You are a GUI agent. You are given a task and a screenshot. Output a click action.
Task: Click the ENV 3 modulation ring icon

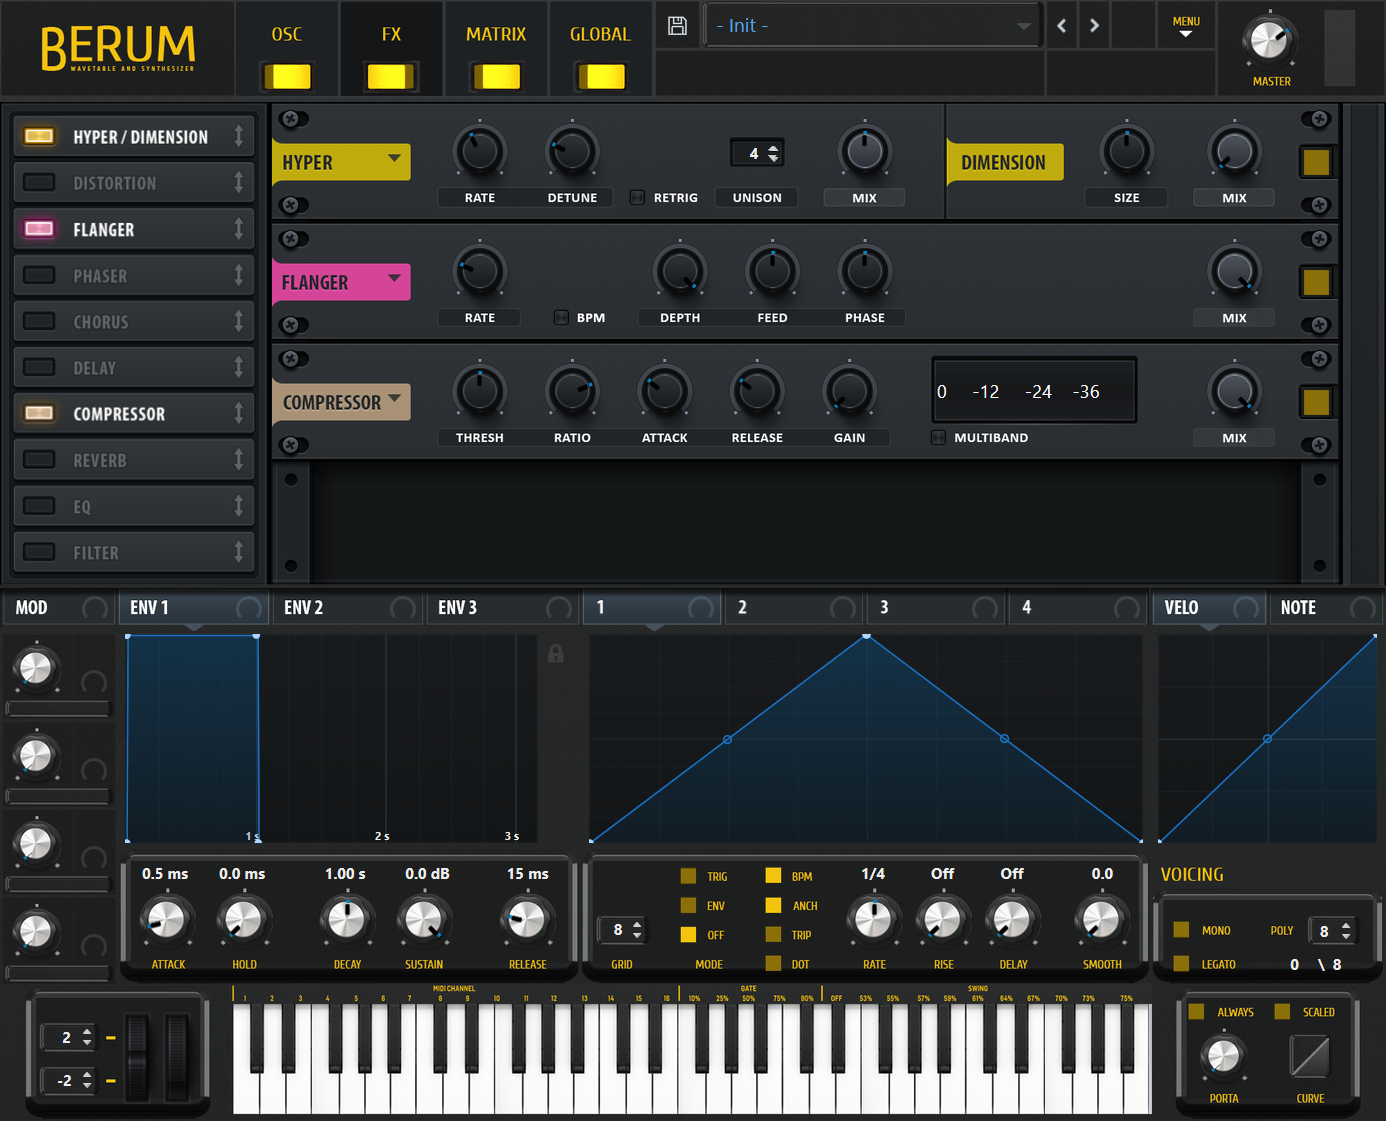[x=559, y=608]
